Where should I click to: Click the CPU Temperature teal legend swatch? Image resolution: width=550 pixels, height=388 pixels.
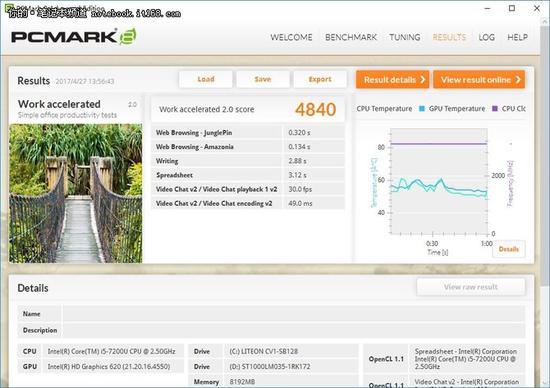pos(422,109)
